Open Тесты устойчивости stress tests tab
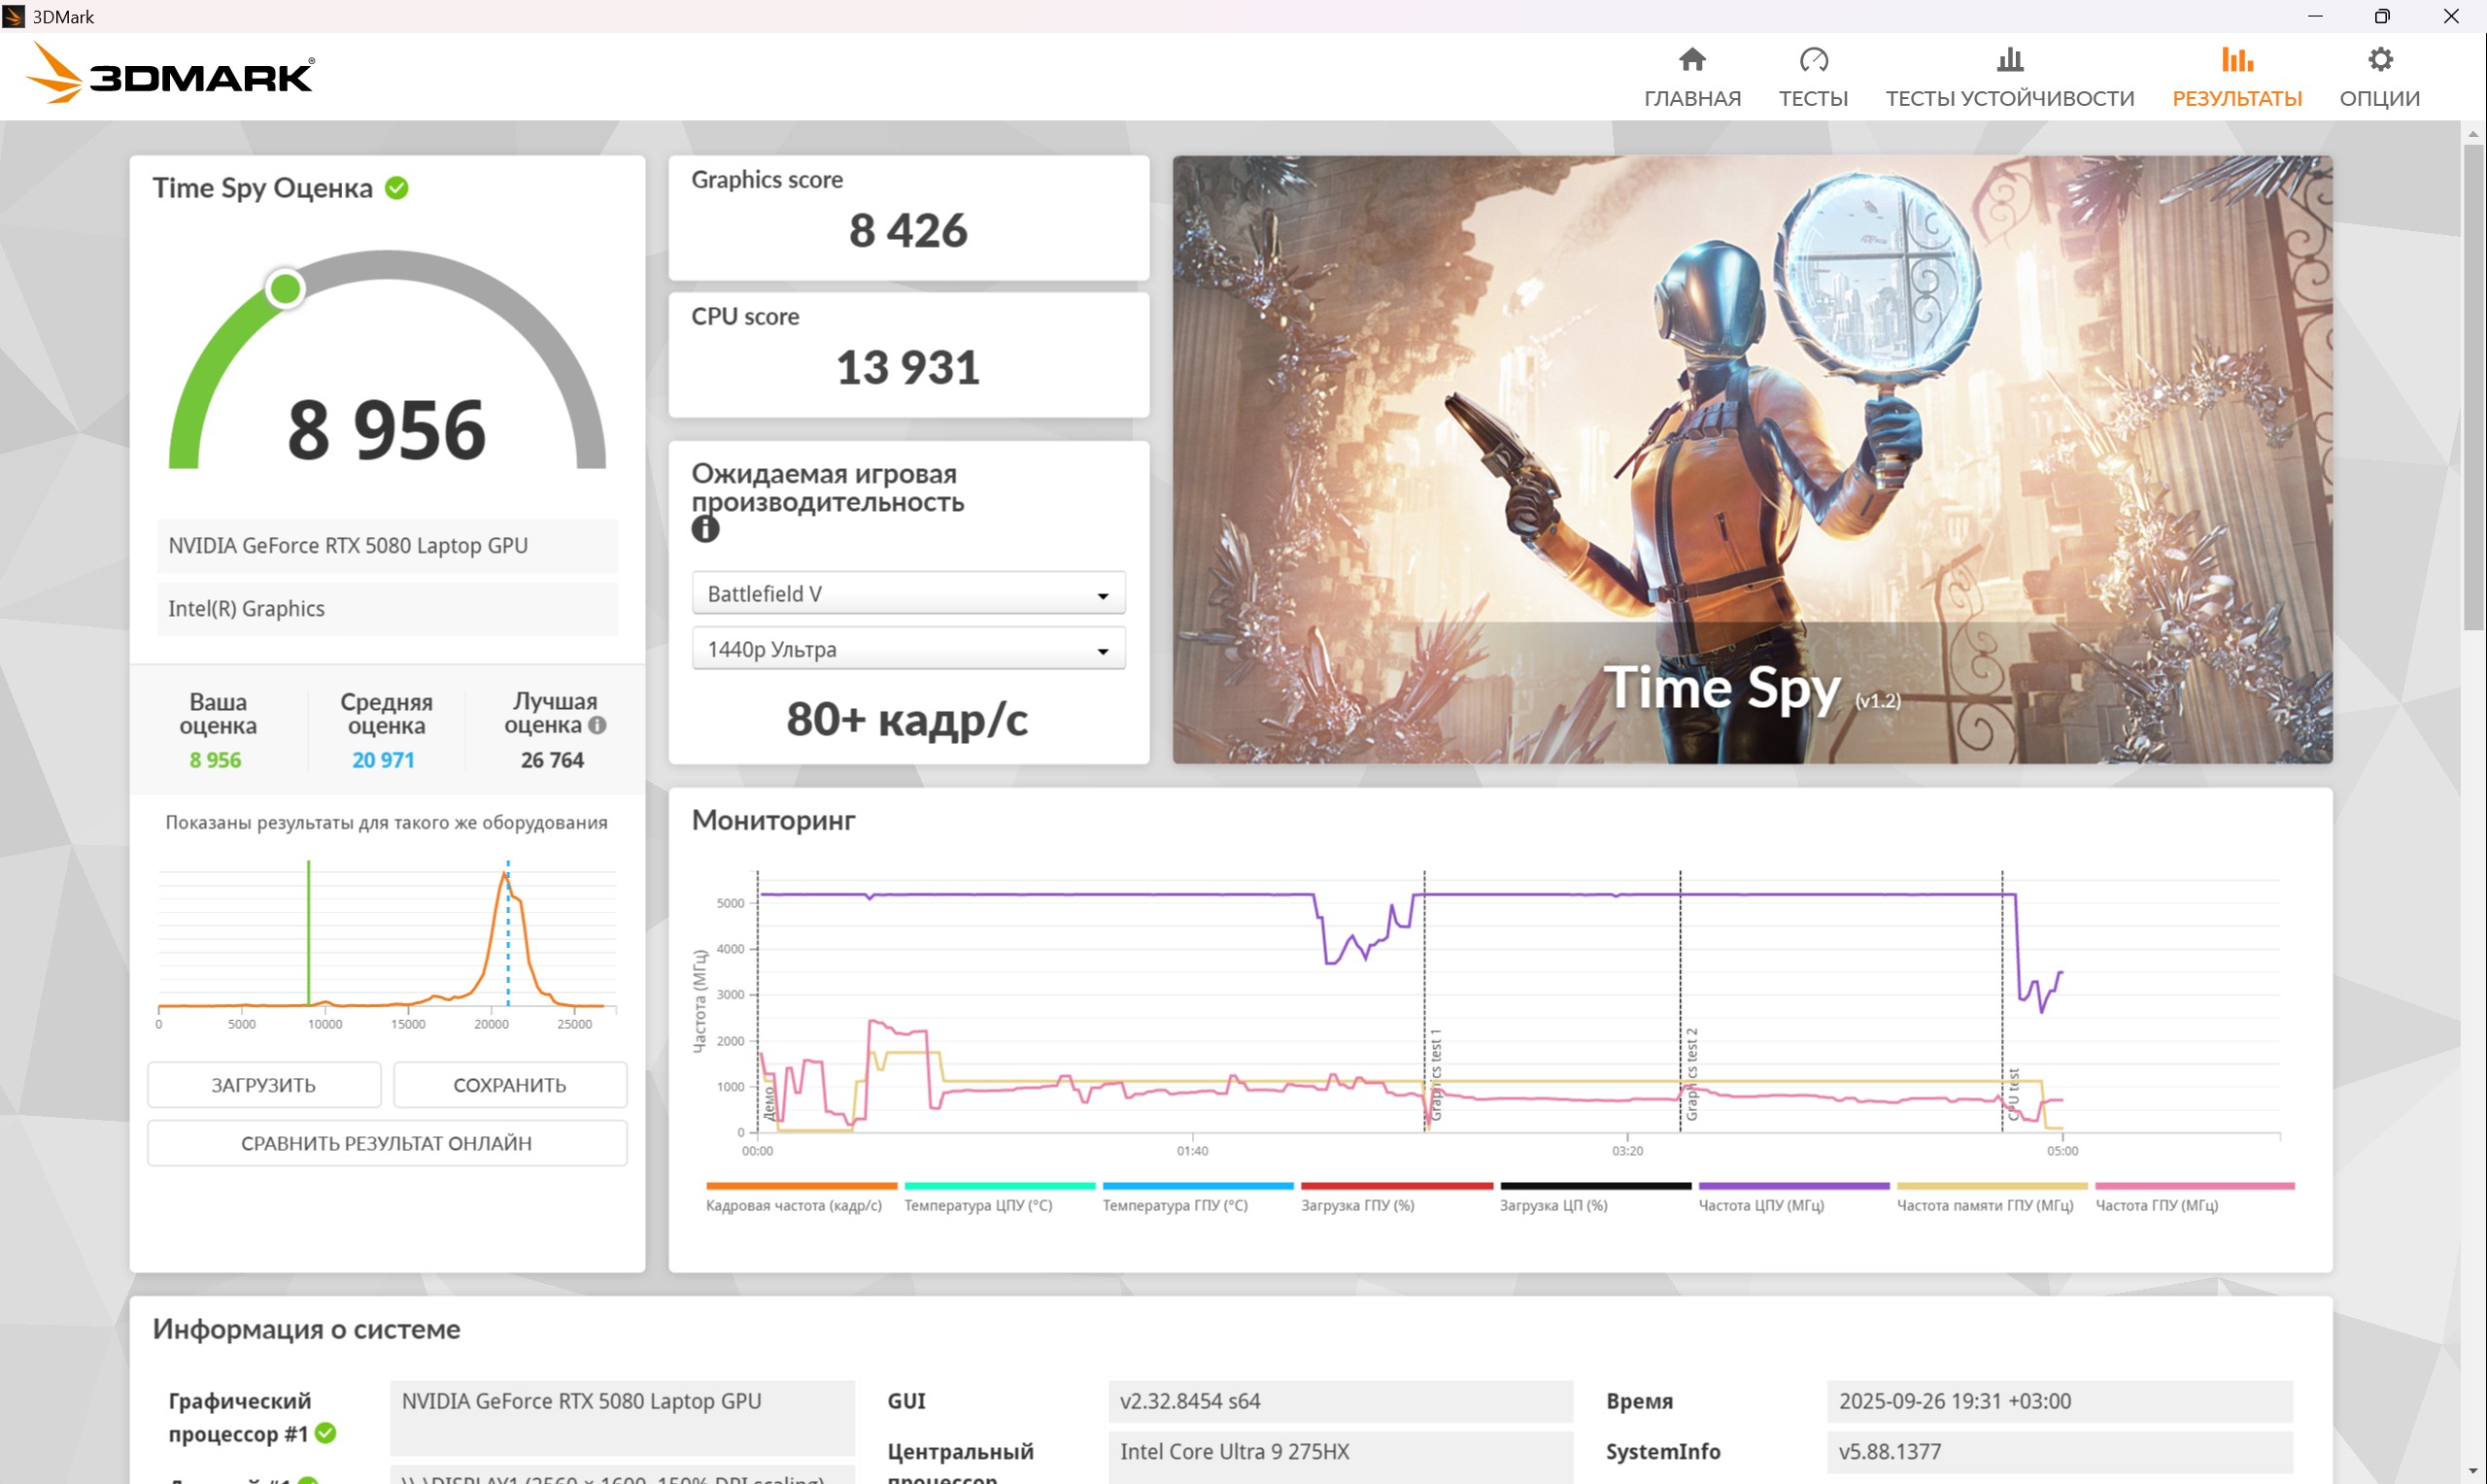 pyautogui.click(x=2009, y=77)
